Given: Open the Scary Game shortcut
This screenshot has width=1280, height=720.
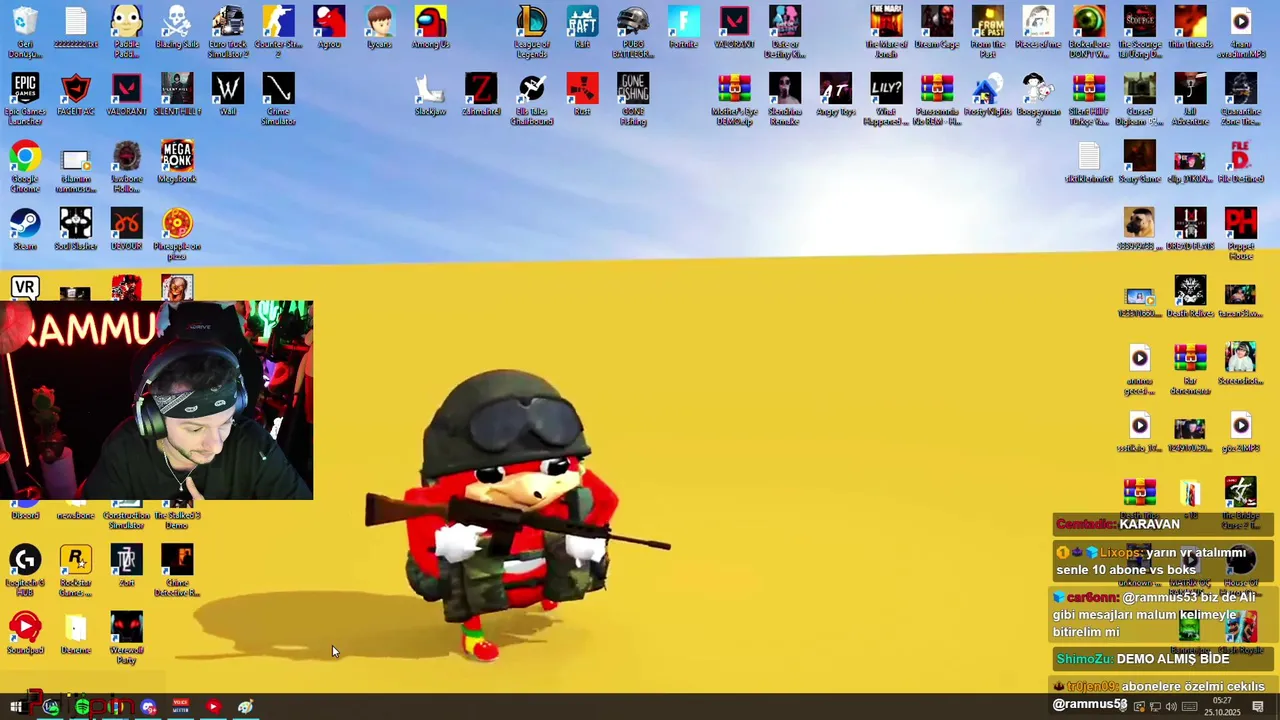Looking at the screenshot, I should 1139,162.
